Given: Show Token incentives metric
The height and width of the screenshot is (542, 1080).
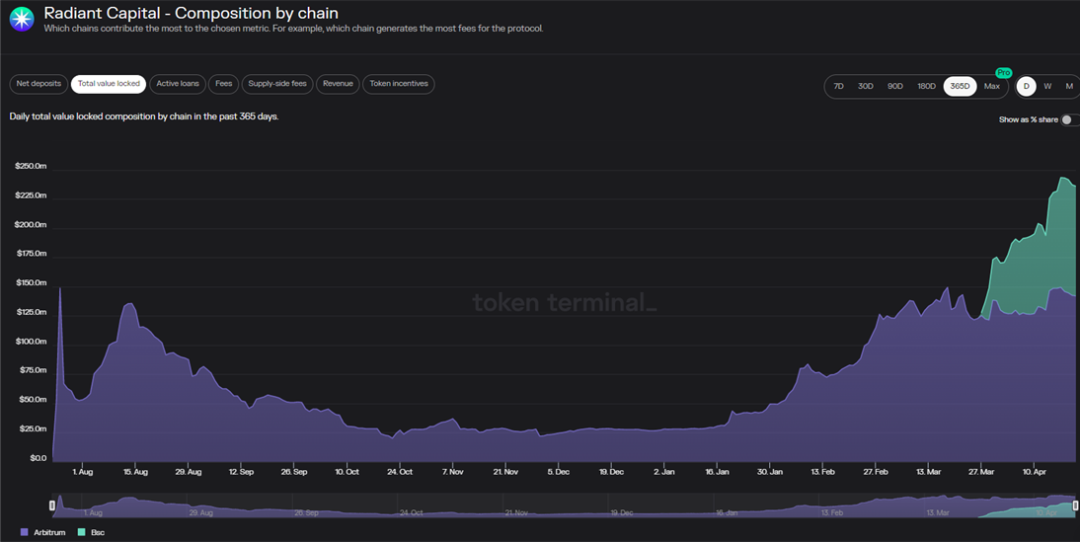Looking at the screenshot, I should pyautogui.click(x=399, y=84).
